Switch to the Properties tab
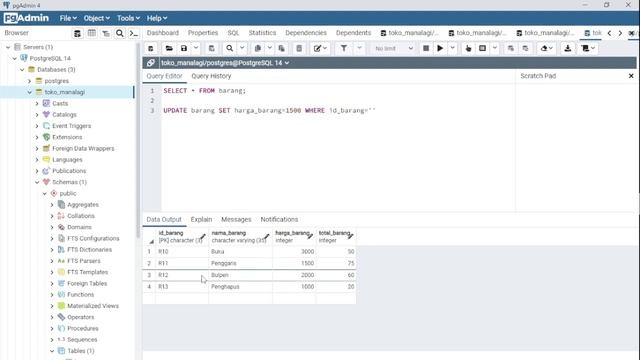The image size is (640, 360). click(x=203, y=33)
